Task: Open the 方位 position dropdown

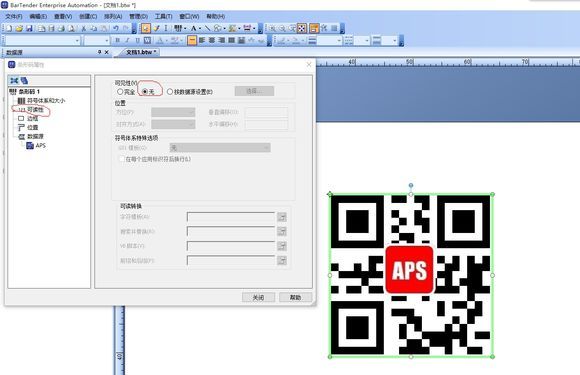Action: point(173,112)
